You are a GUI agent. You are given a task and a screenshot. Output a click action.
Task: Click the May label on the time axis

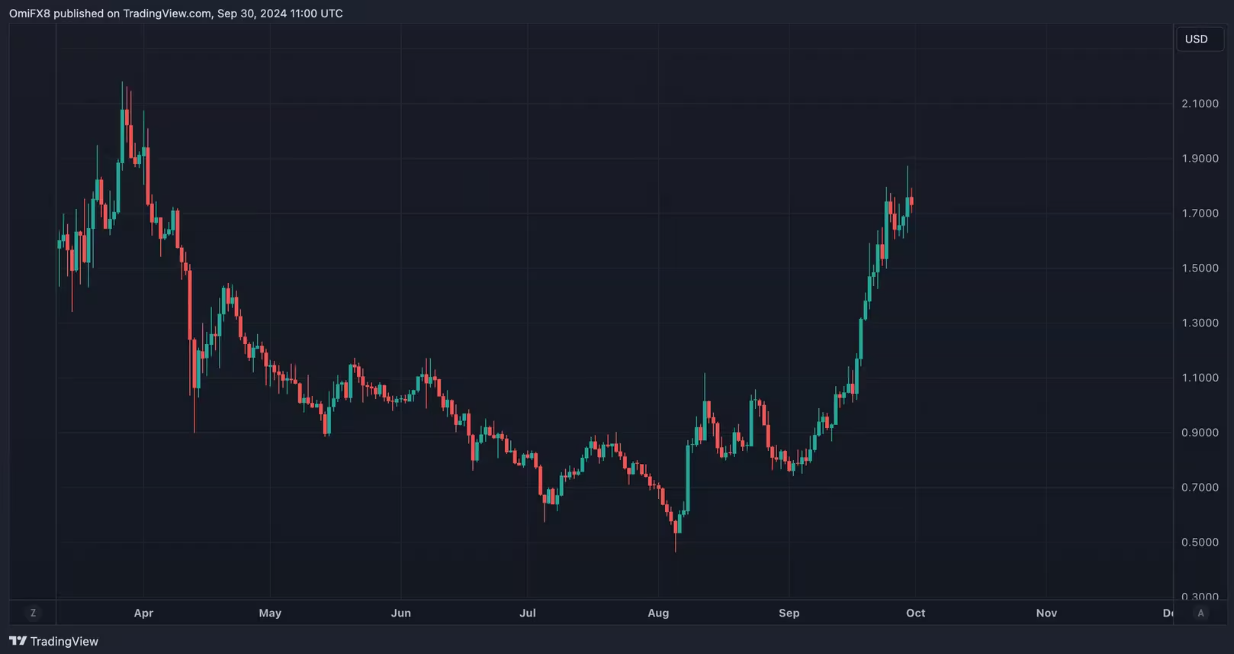point(270,613)
